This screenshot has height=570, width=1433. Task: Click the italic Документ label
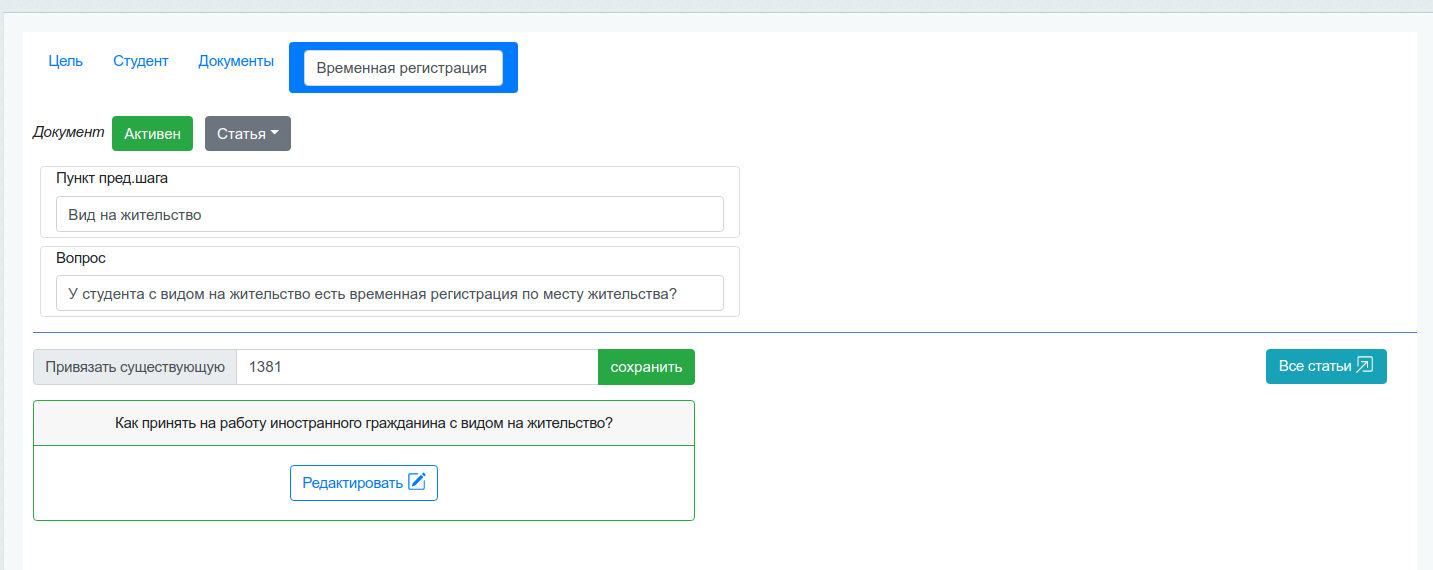coord(68,132)
